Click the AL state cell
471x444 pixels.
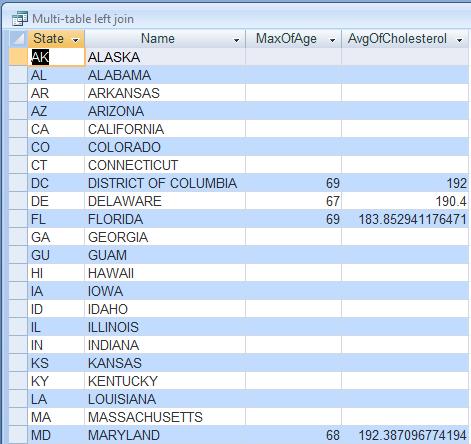coord(56,75)
